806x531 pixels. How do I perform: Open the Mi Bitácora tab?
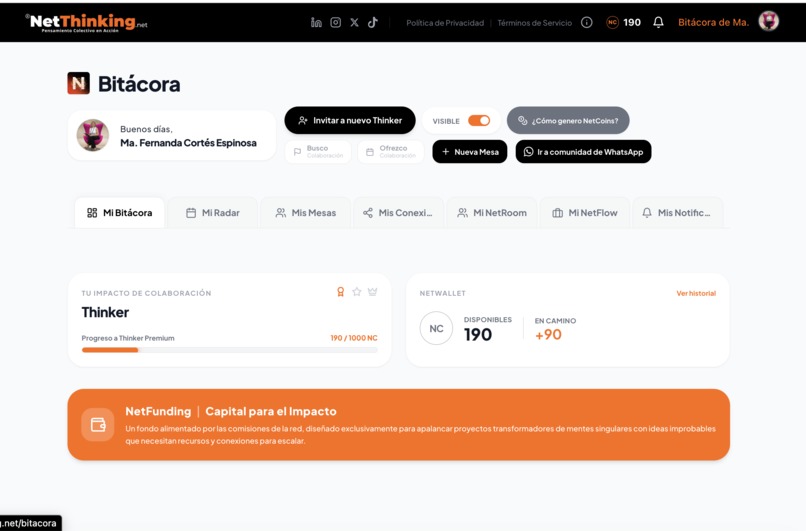(119, 213)
